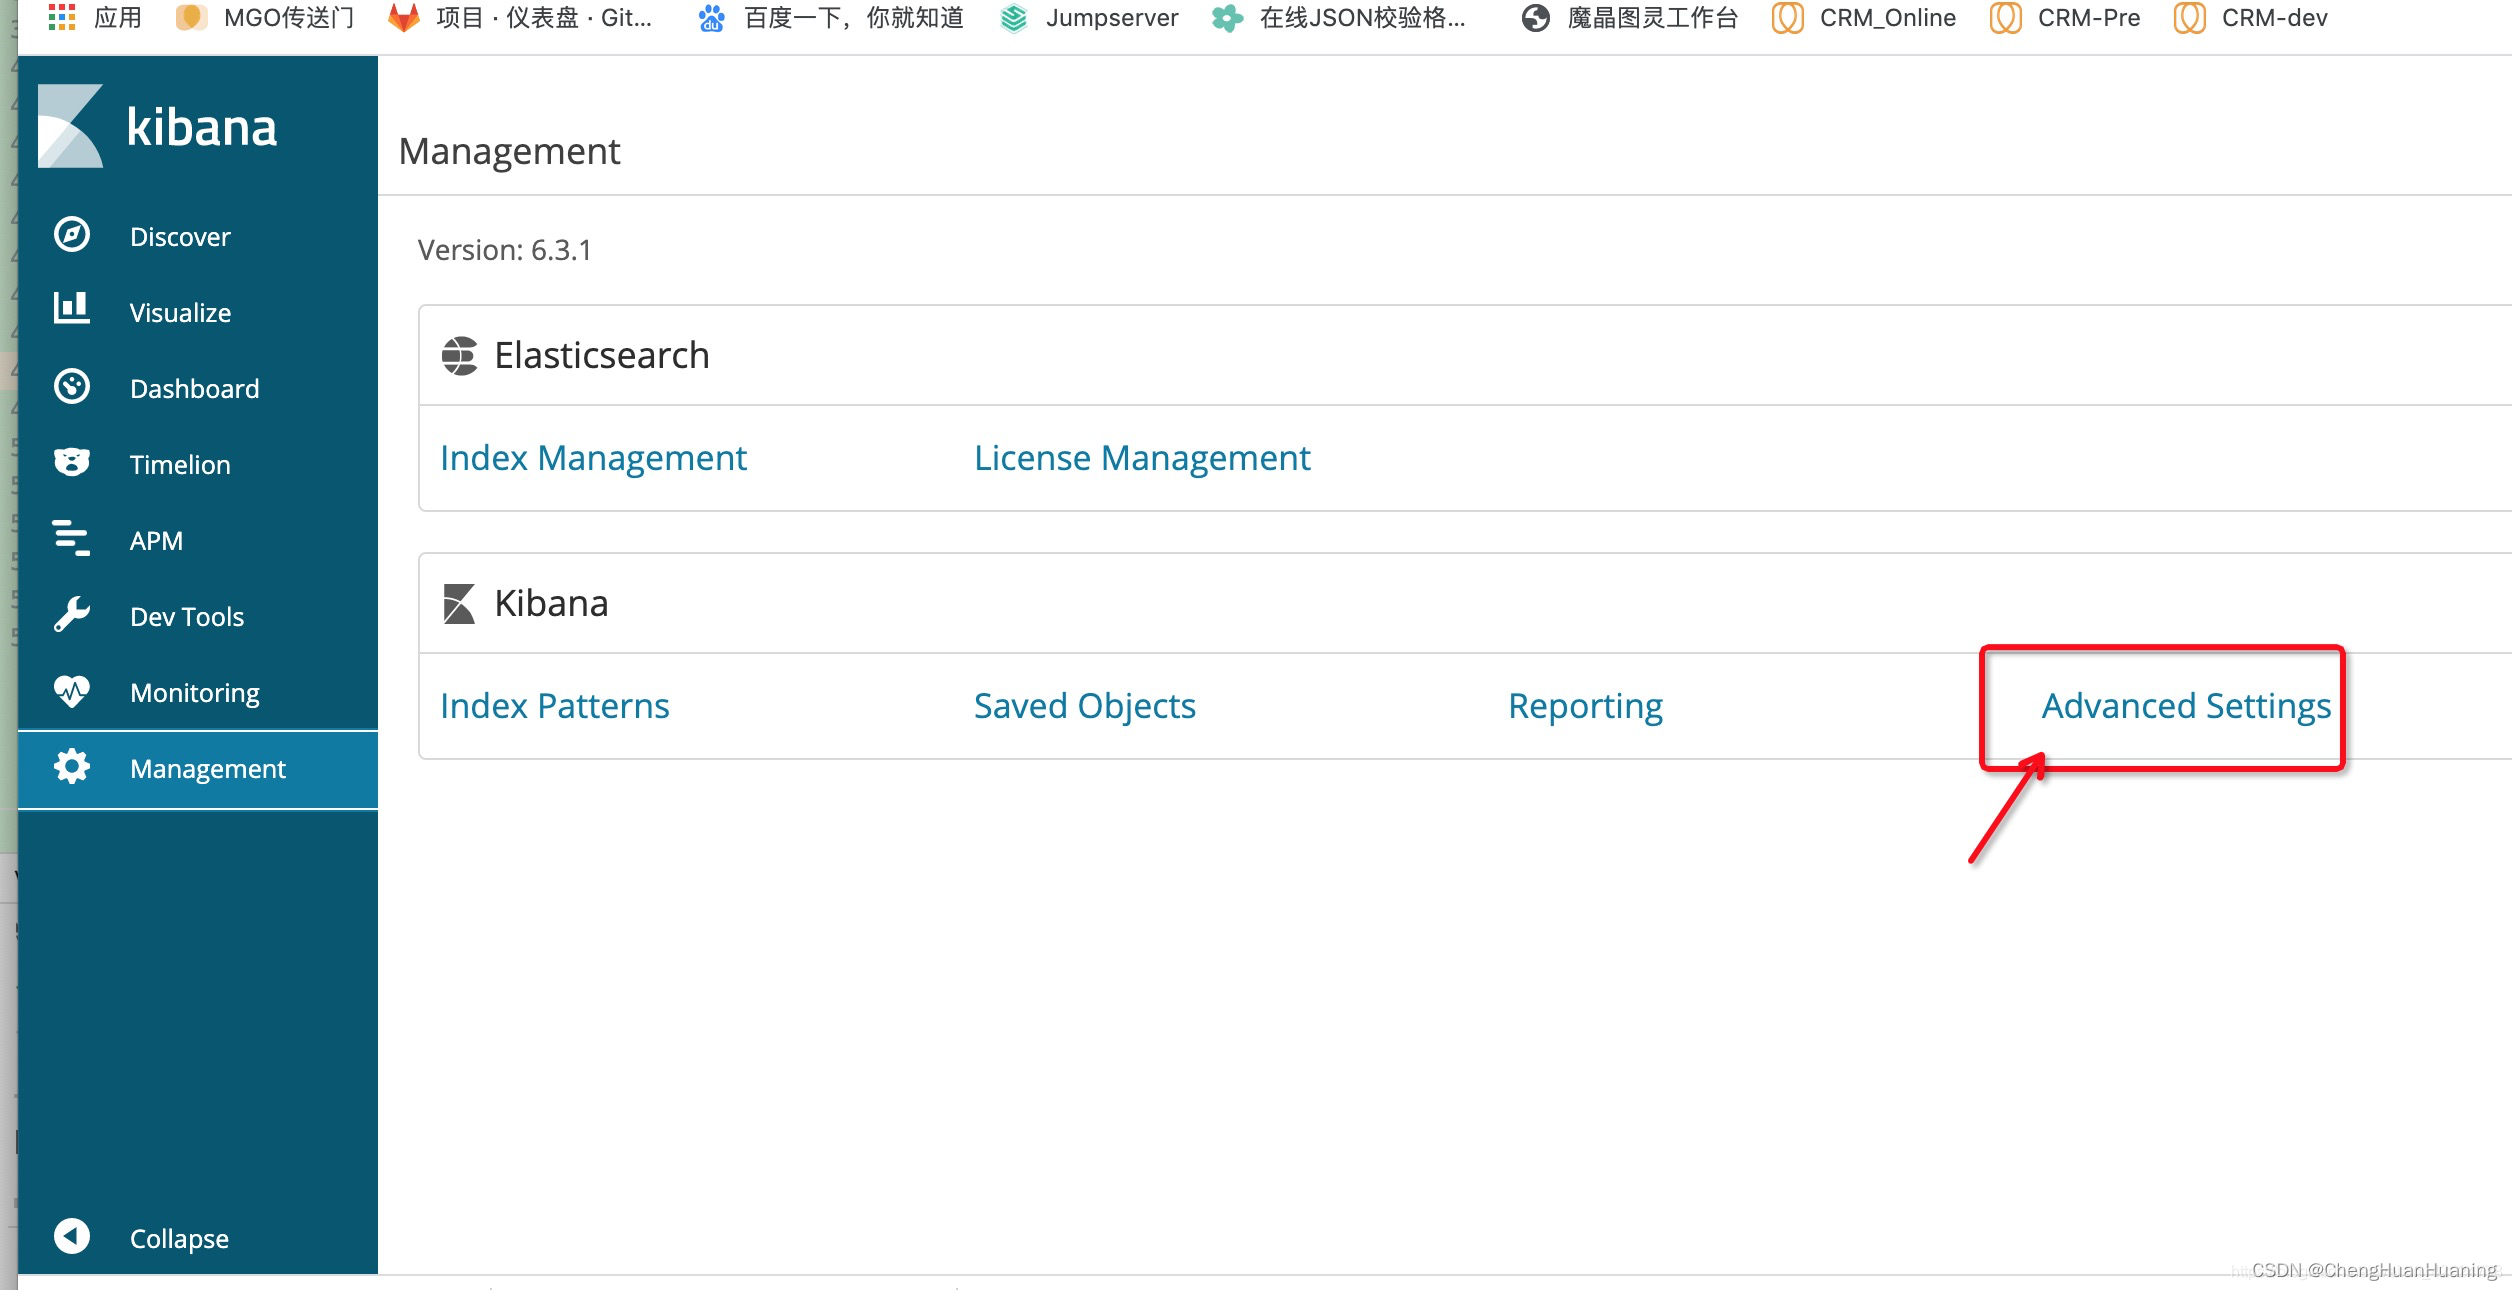This screenshot has width=2512, height=1290.
Task: Open the Index Patterns link
Action: [x=555, y=706]
